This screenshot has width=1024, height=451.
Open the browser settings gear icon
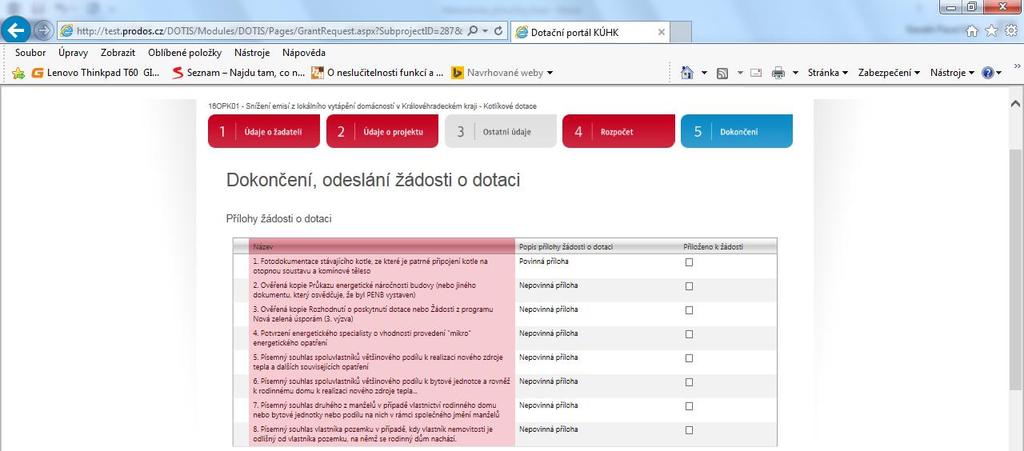(x=1010, y=30)
